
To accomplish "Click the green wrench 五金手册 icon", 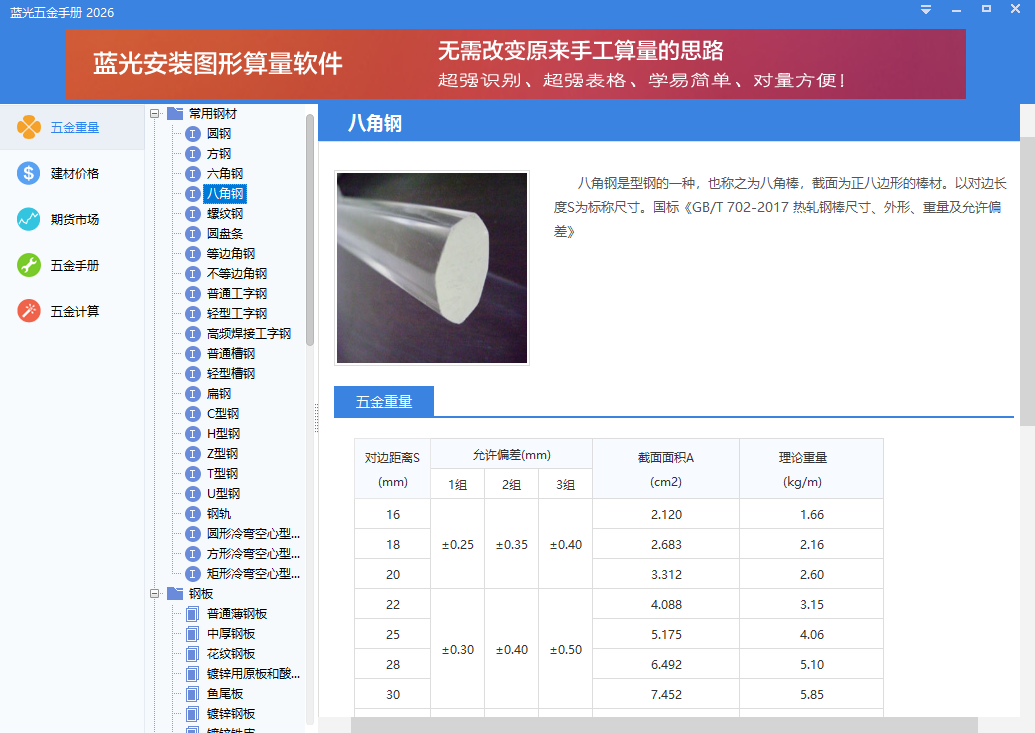I will coord(29,265).
